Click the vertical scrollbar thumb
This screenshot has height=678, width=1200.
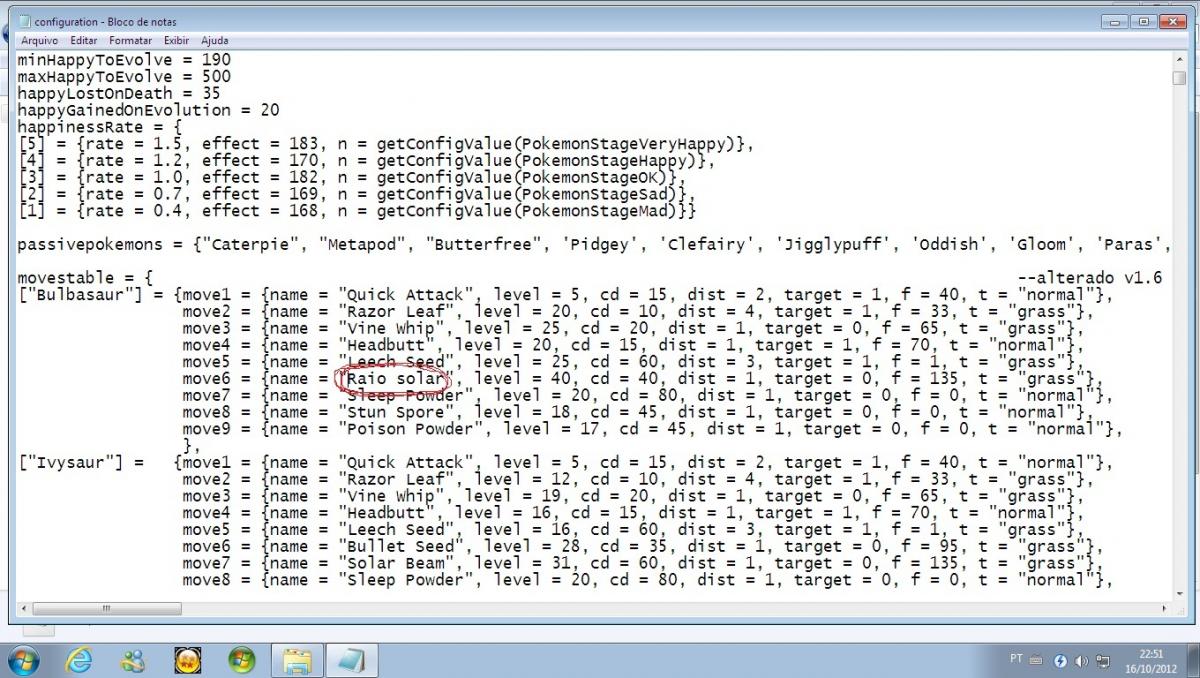(1179, 78)
